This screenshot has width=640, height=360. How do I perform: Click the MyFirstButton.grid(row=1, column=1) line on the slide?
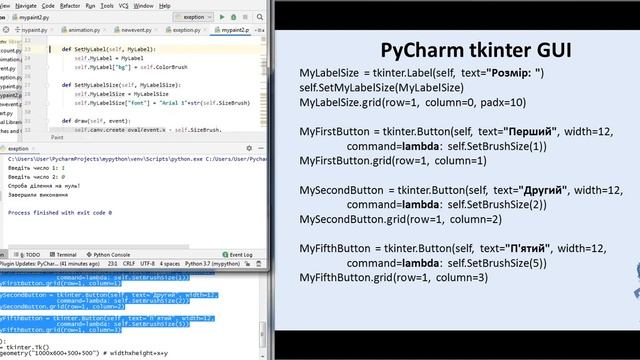click(393, 161)
